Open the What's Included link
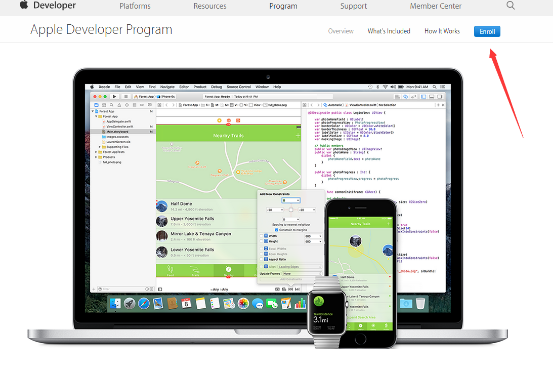The height and width of the screenshot is (373, 553). point(389,31)
